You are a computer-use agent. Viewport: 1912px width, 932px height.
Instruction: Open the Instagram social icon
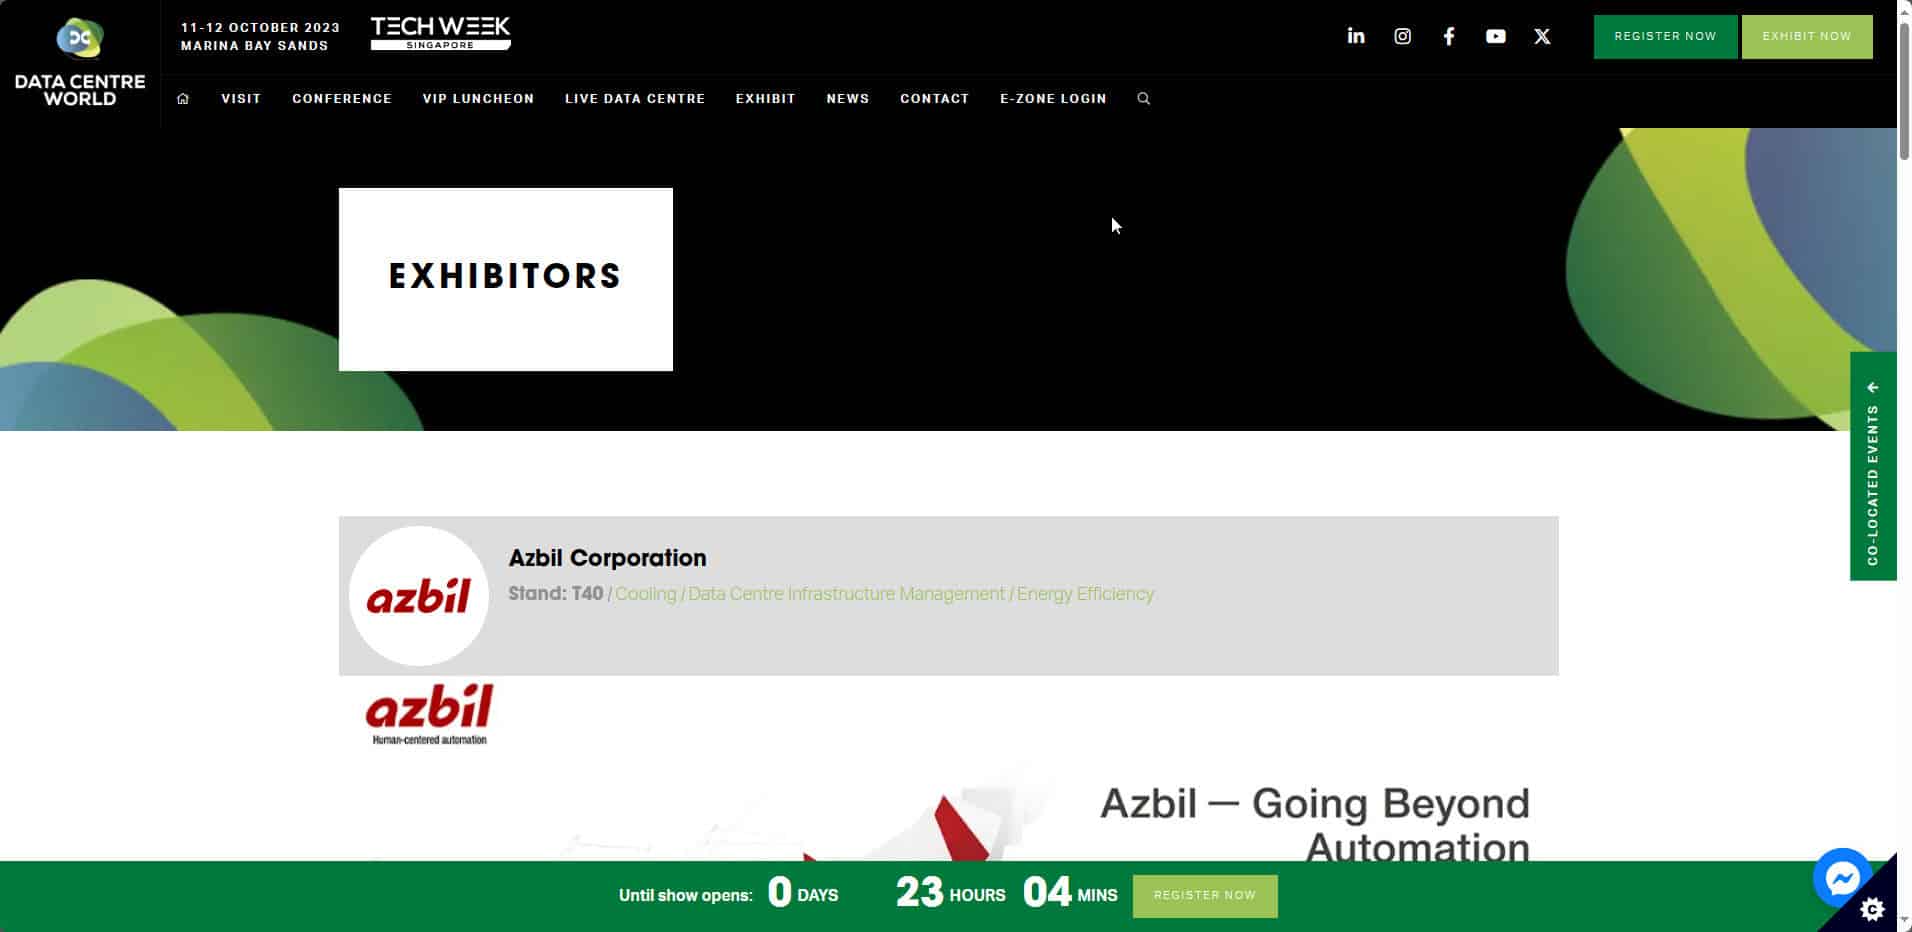pos(1402,36)
